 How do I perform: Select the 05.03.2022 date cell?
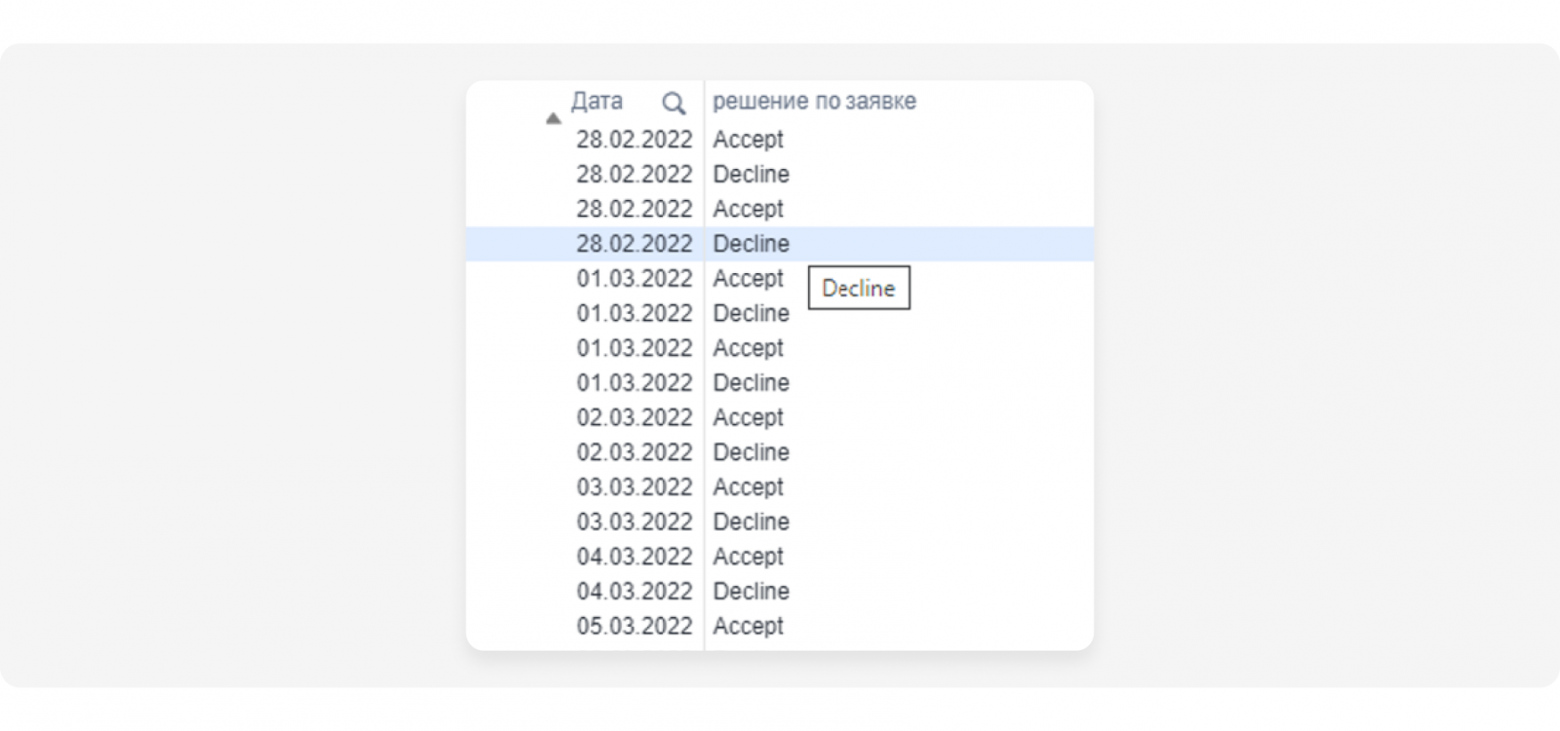pyautogui.click(x=634, y=626)
